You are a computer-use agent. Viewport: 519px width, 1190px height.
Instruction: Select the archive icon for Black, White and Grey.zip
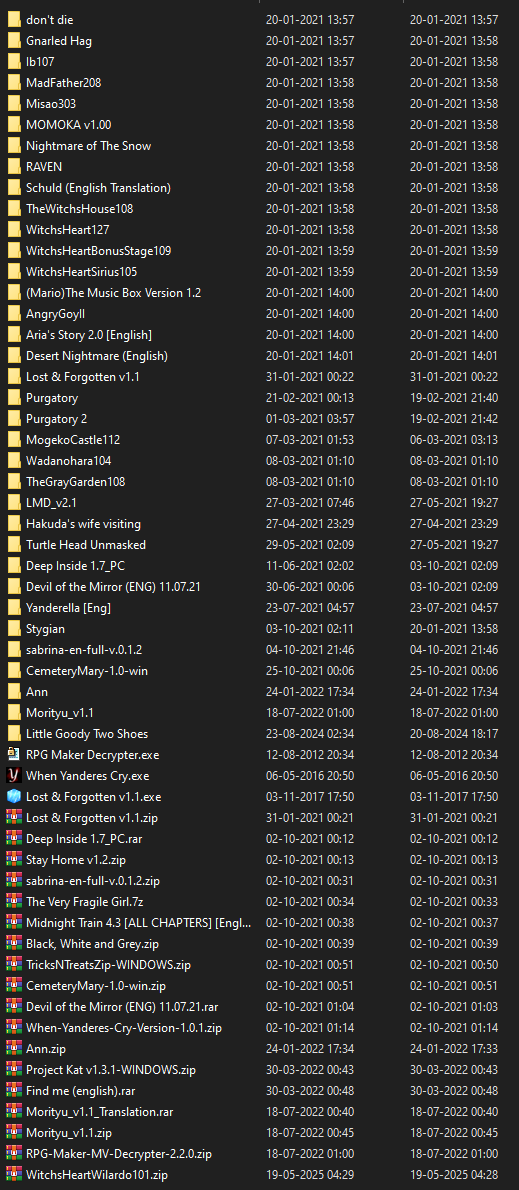point(14,943)
